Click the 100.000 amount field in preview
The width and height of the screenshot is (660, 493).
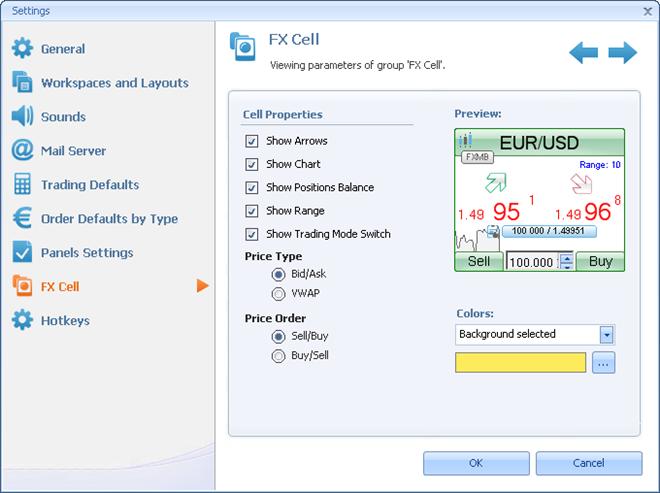coord(532,262)
